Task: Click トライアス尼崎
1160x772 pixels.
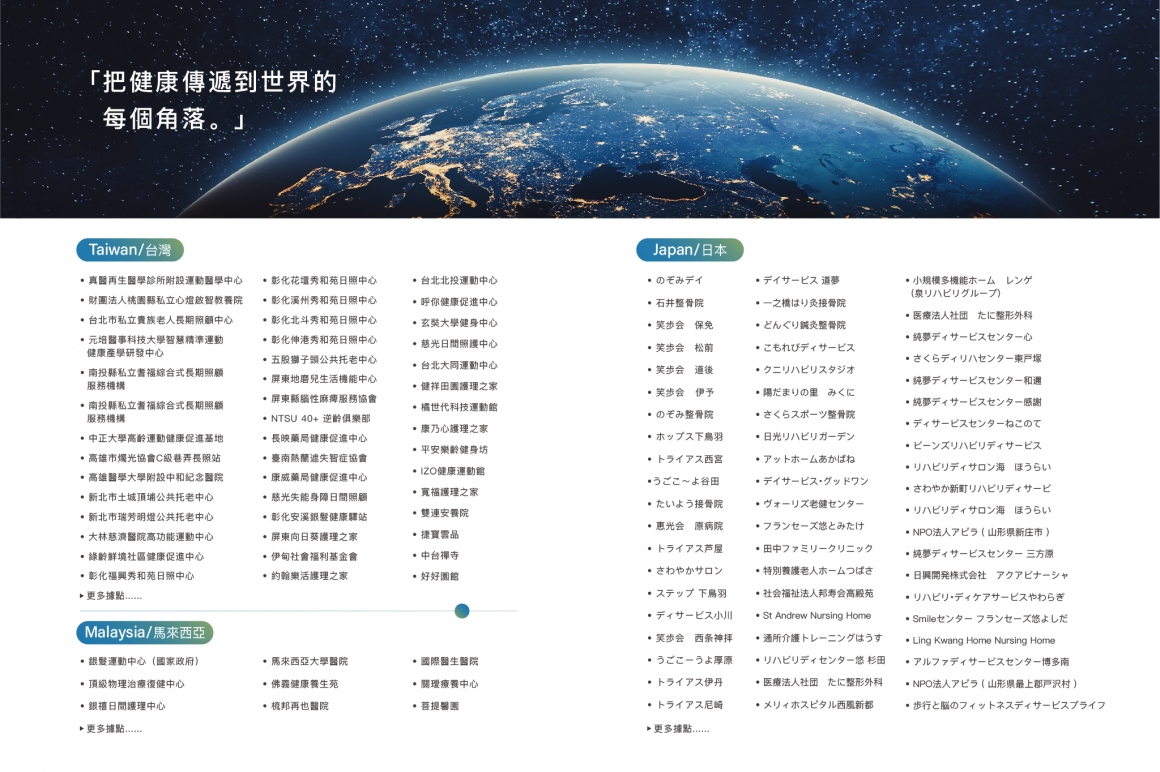Action: (x=689, y=705)
